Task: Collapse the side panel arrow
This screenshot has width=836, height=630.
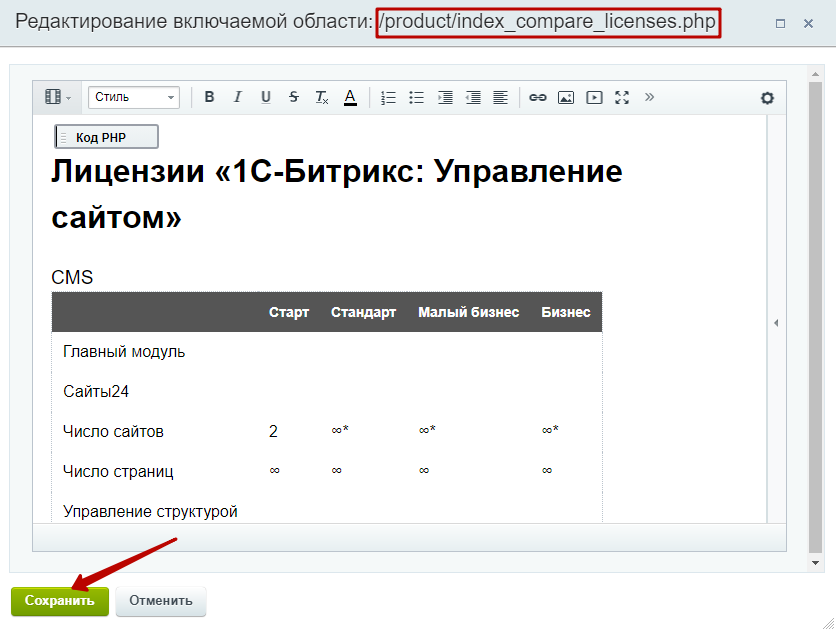Action: [776, 322]
